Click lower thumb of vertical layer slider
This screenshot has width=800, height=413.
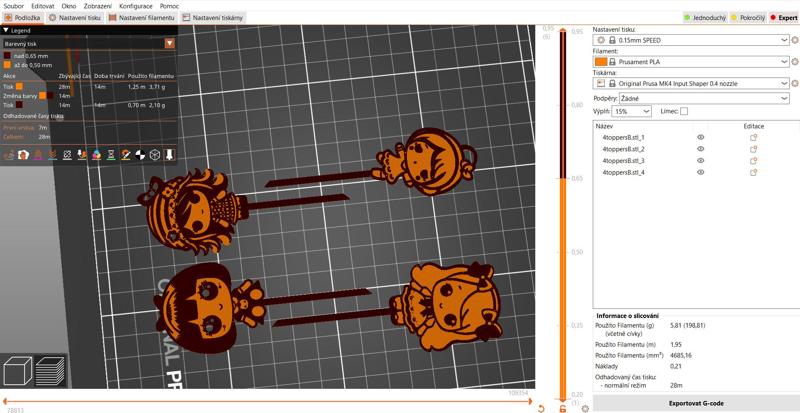[x=563, y=401]
